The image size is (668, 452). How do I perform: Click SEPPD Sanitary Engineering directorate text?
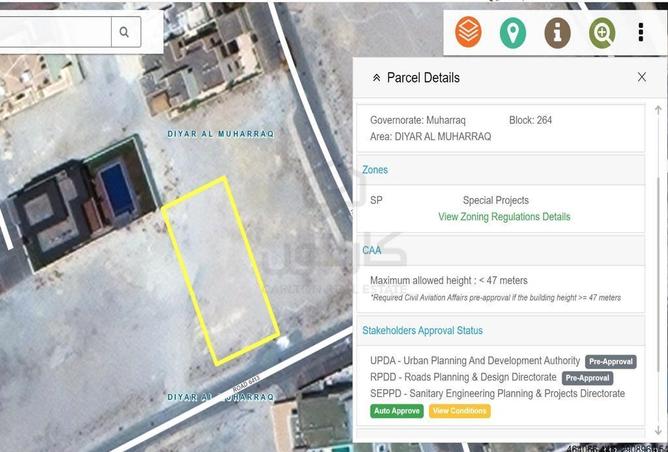click(497, 393)
